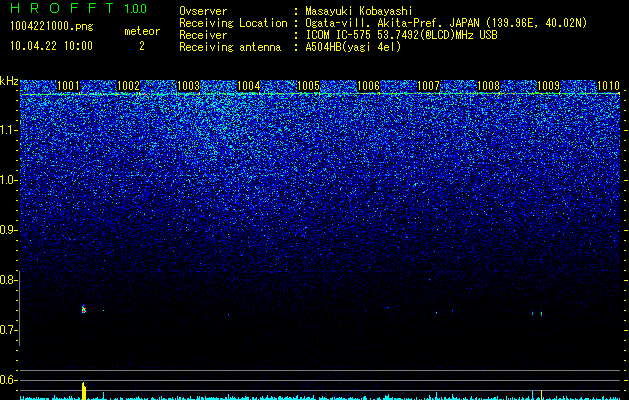Click the 1004 minute marker label
Screen dimensions: 629x400
pyautogui.click(x=249, y=86)
